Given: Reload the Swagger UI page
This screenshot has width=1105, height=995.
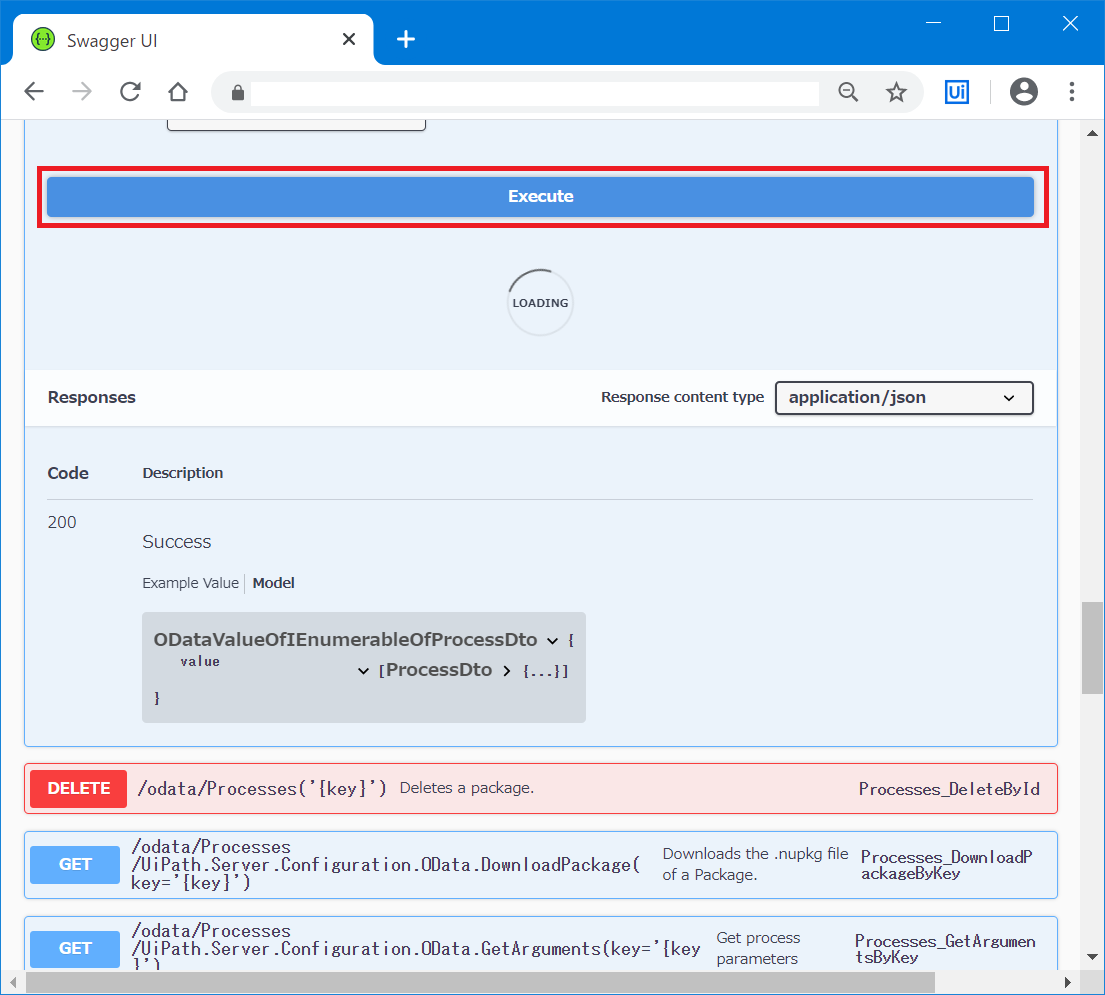Looking at the screenshot, I should pos(130,92).
